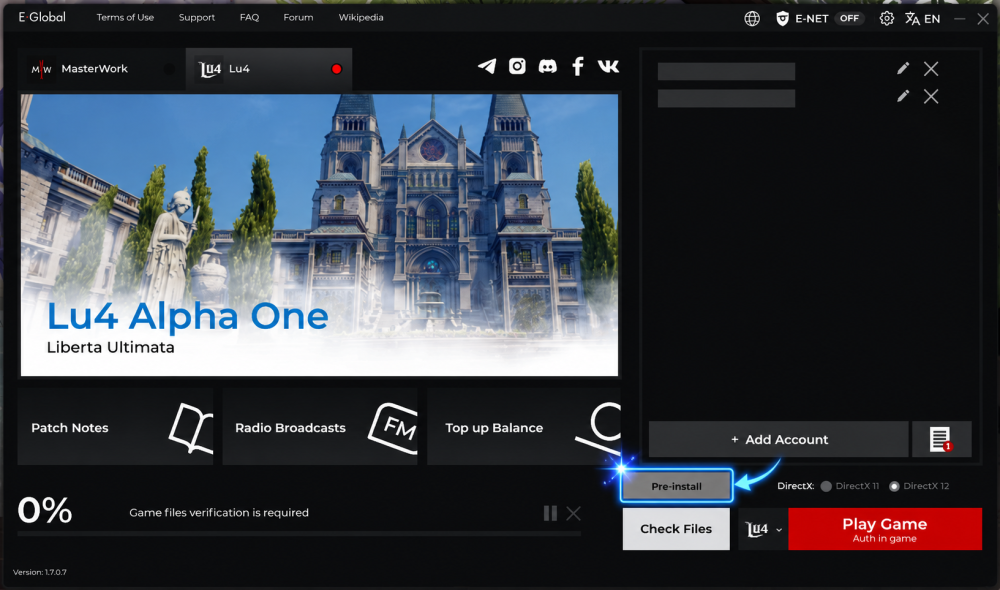Open the Discord social link
Screen dimensions: 1000x590
[x=547, y=66]
